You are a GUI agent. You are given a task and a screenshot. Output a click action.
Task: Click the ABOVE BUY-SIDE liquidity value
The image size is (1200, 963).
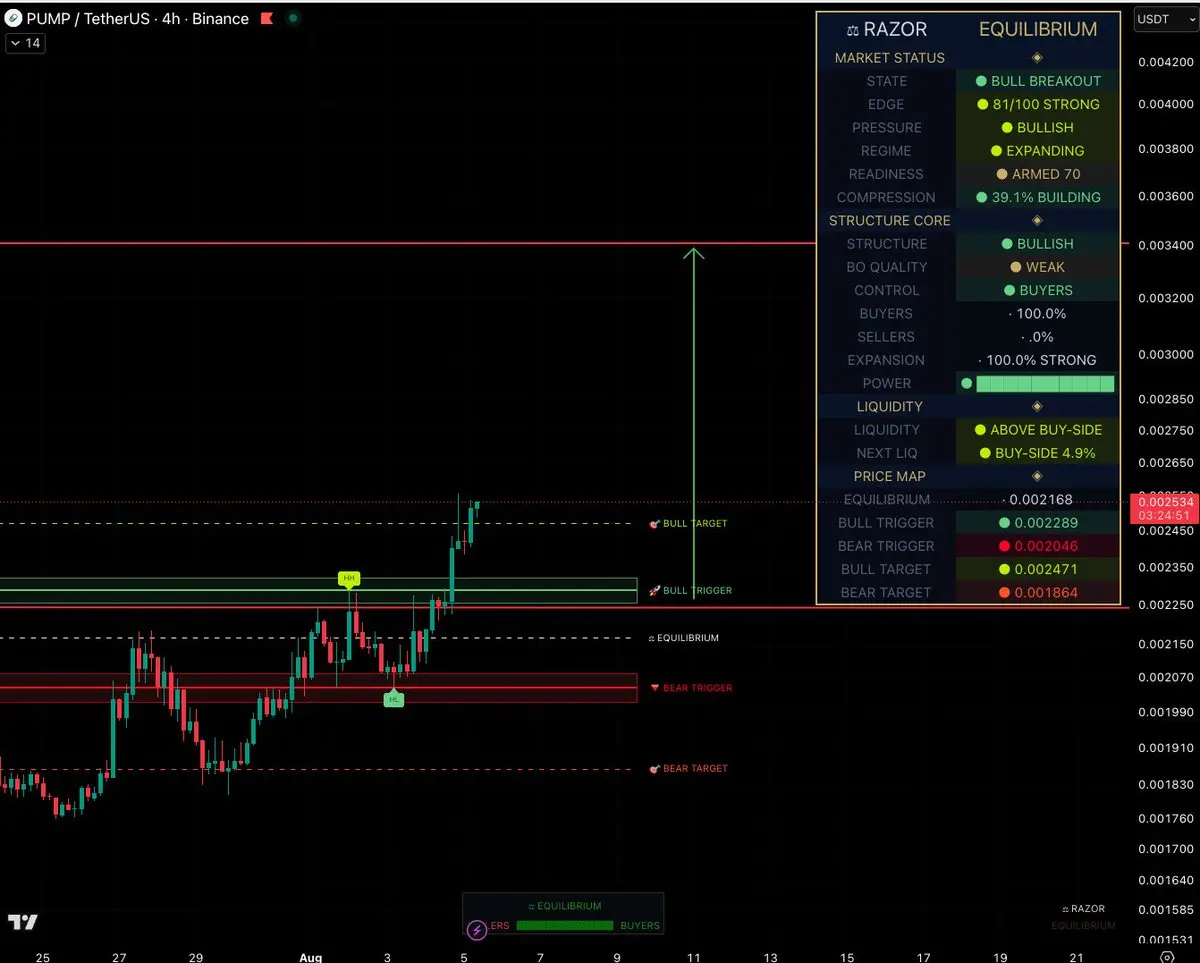pyautogui.click(x=1038, y=430)
